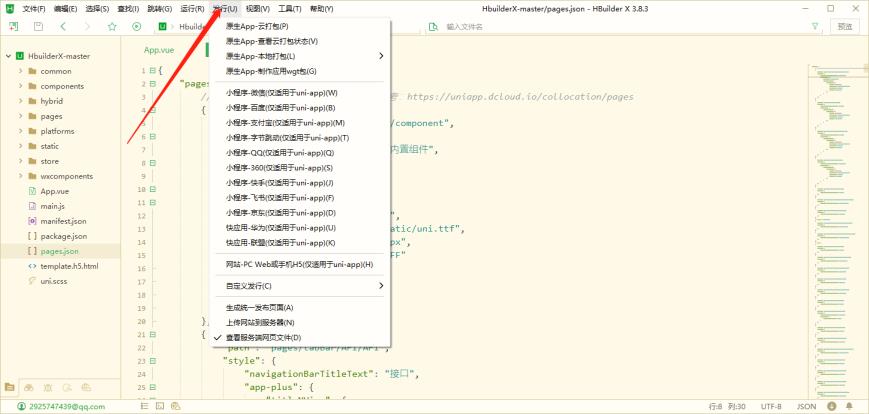869x414 pixels.
Task: Open notifications bell icon
Action: pyautogui.click(x=849, y=406)
